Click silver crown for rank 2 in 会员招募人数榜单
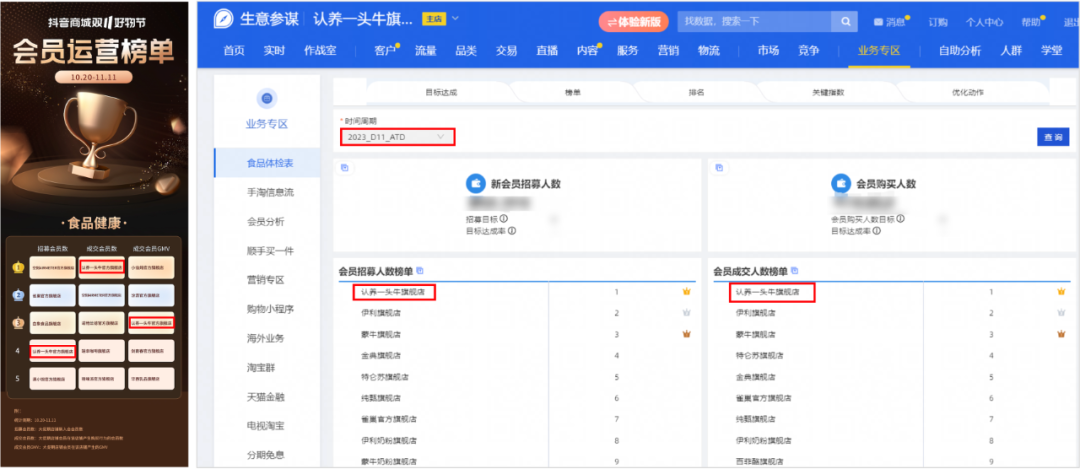Viewport: 1080px width, 469px height. point(686,313)
